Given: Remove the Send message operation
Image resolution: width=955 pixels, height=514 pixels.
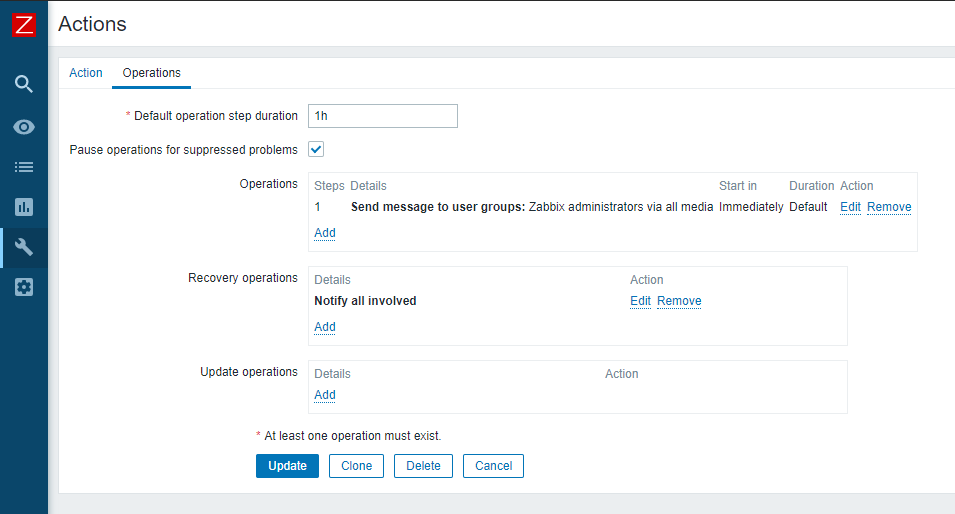Looking at the screenshot, I should [x=889, y=207].
